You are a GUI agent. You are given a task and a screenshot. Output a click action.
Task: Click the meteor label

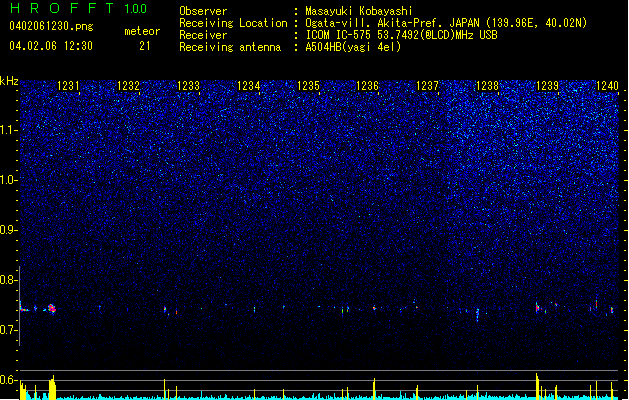pos(142,31)
